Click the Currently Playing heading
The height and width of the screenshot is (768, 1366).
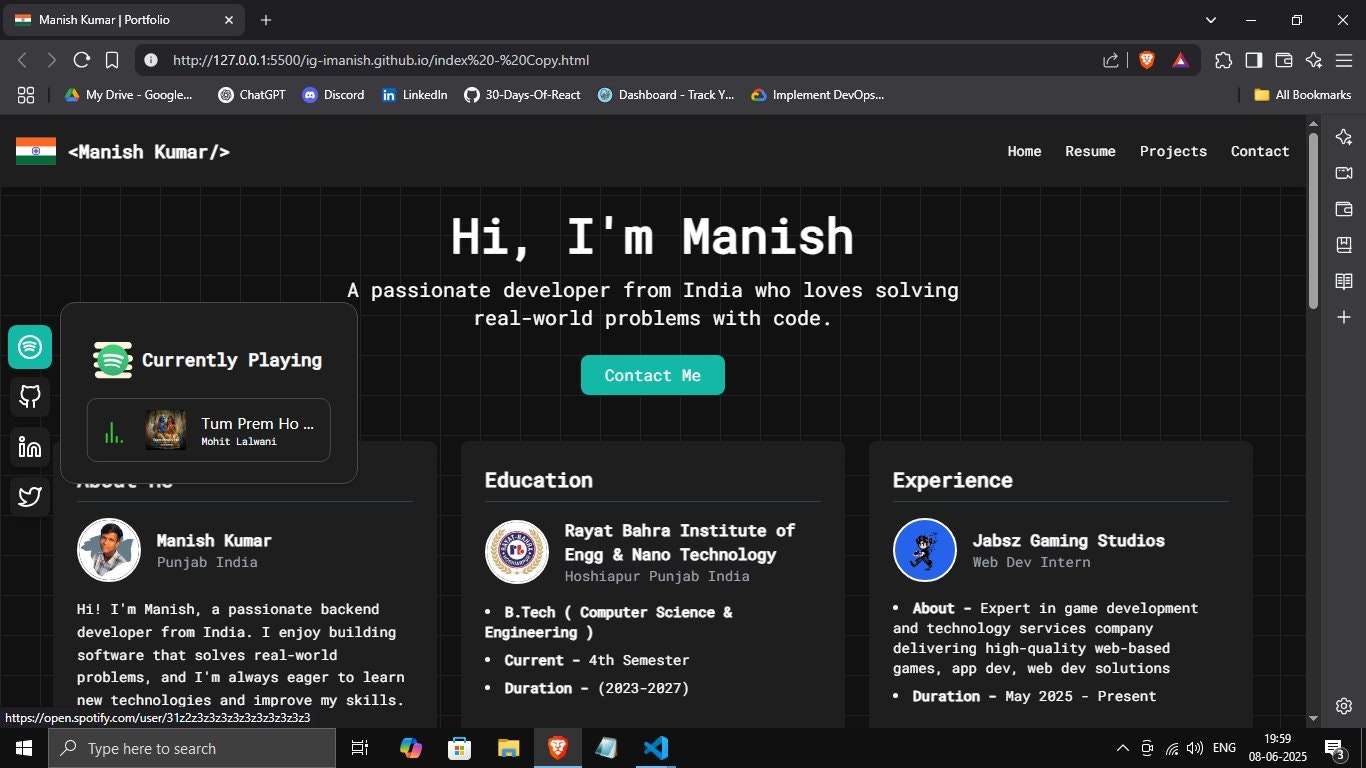(232, 360)
